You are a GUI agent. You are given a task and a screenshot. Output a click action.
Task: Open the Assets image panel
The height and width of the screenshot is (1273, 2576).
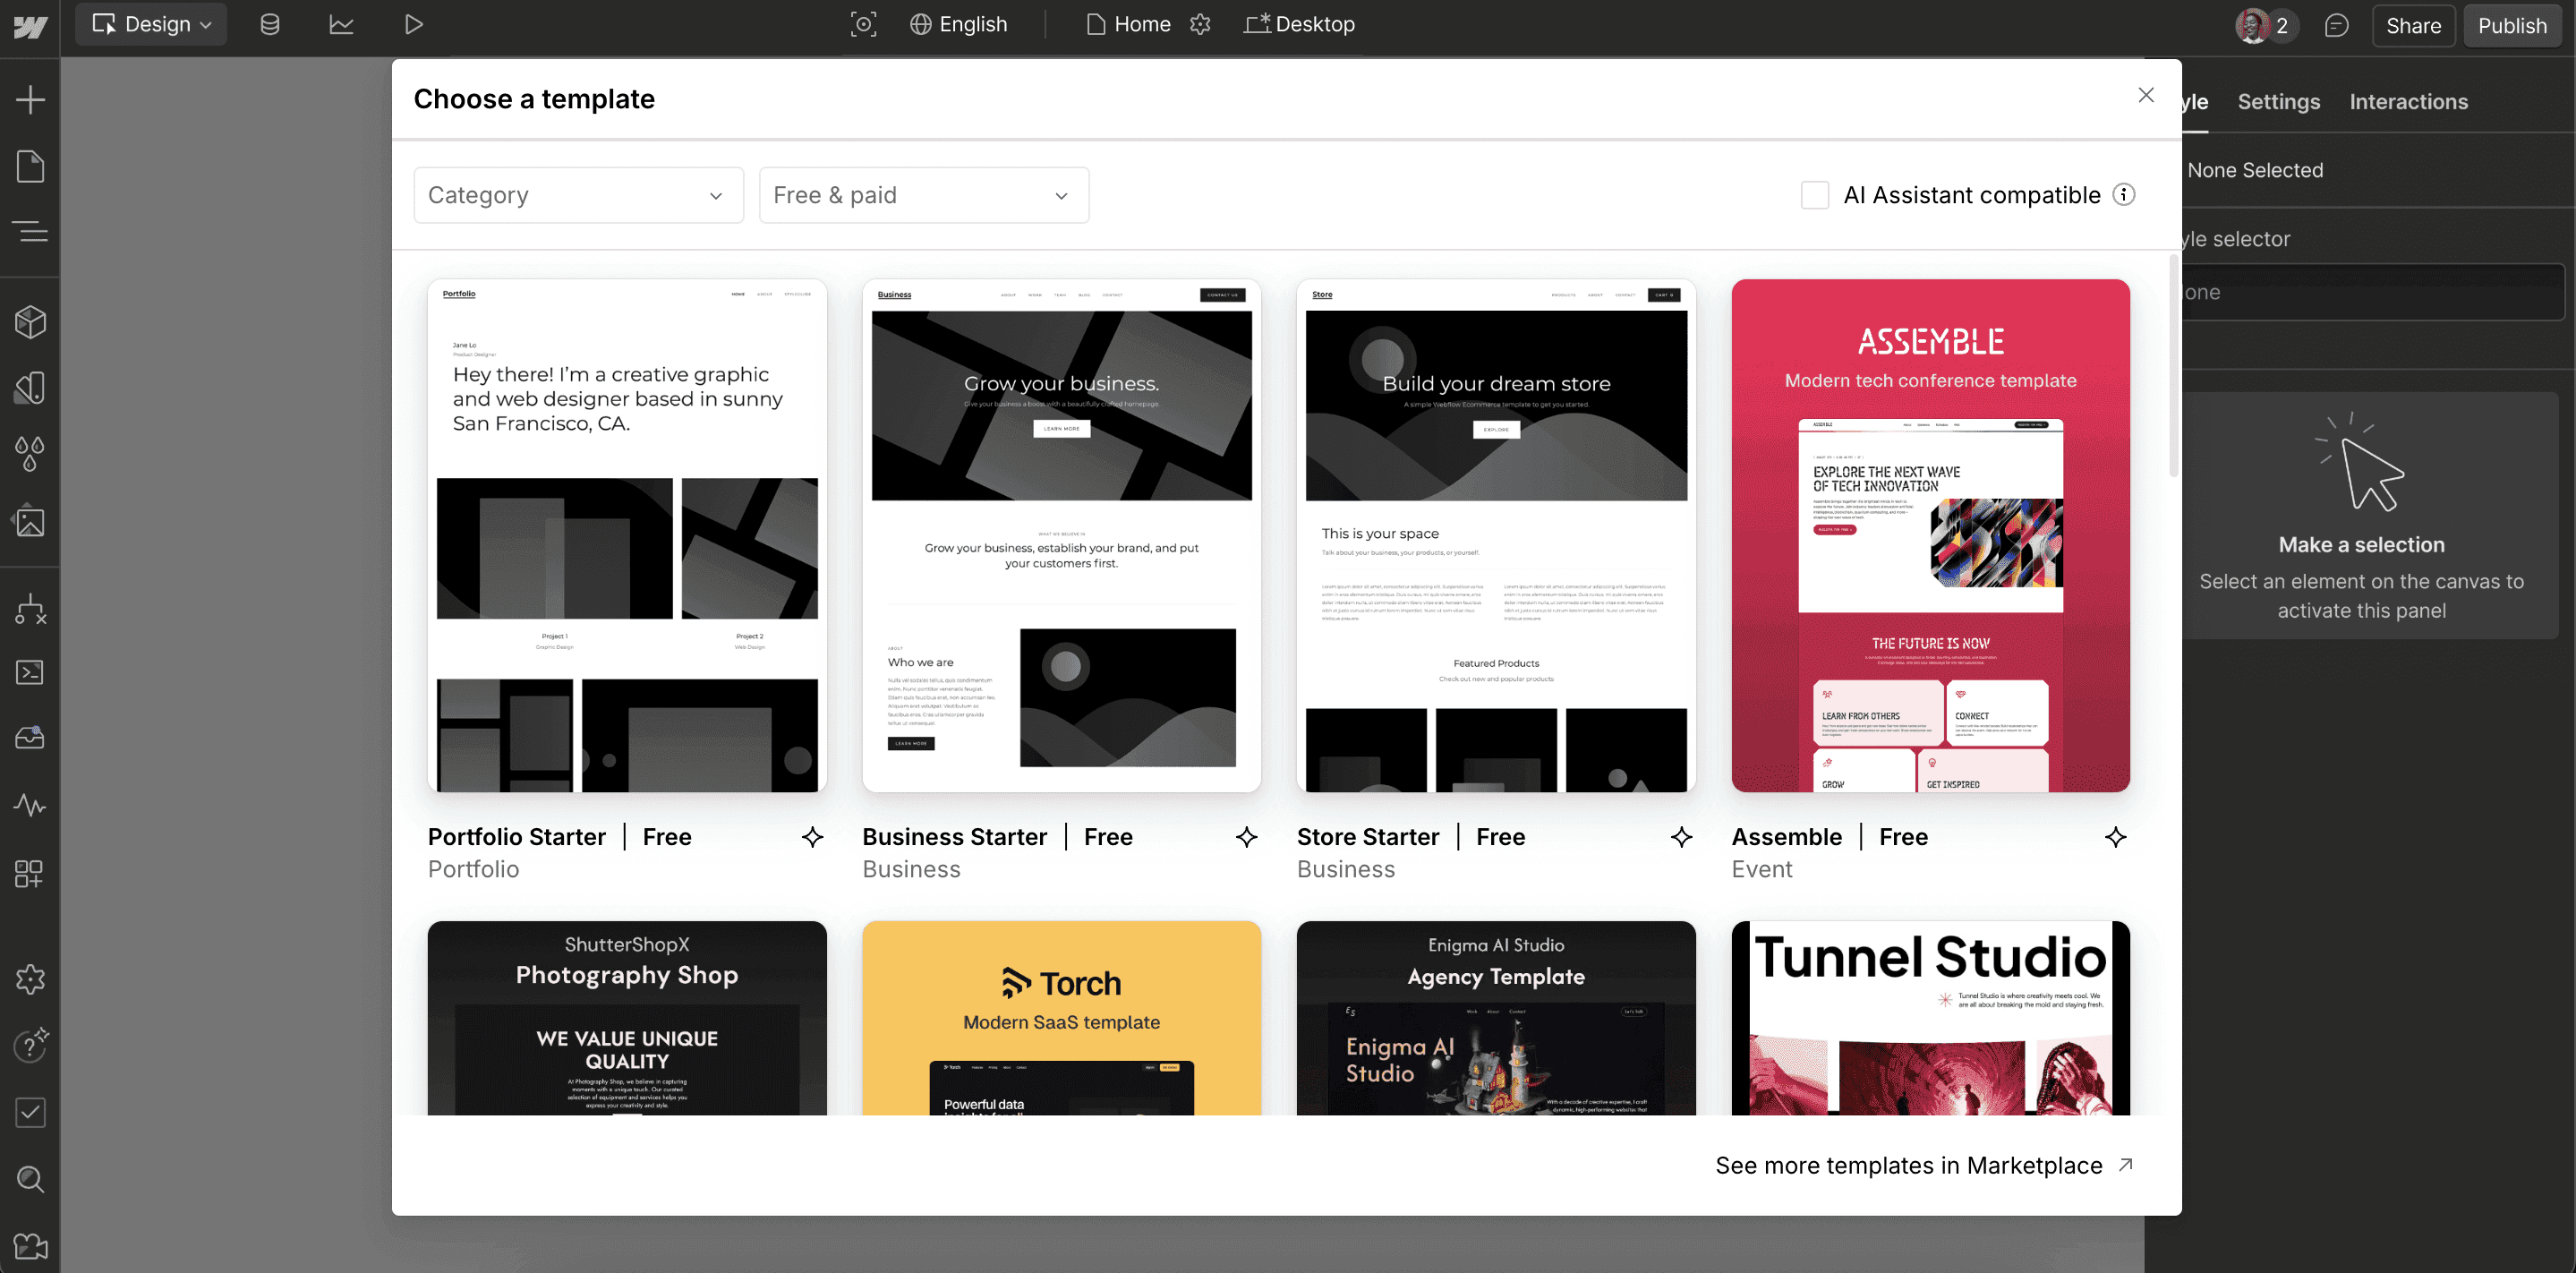30,521
